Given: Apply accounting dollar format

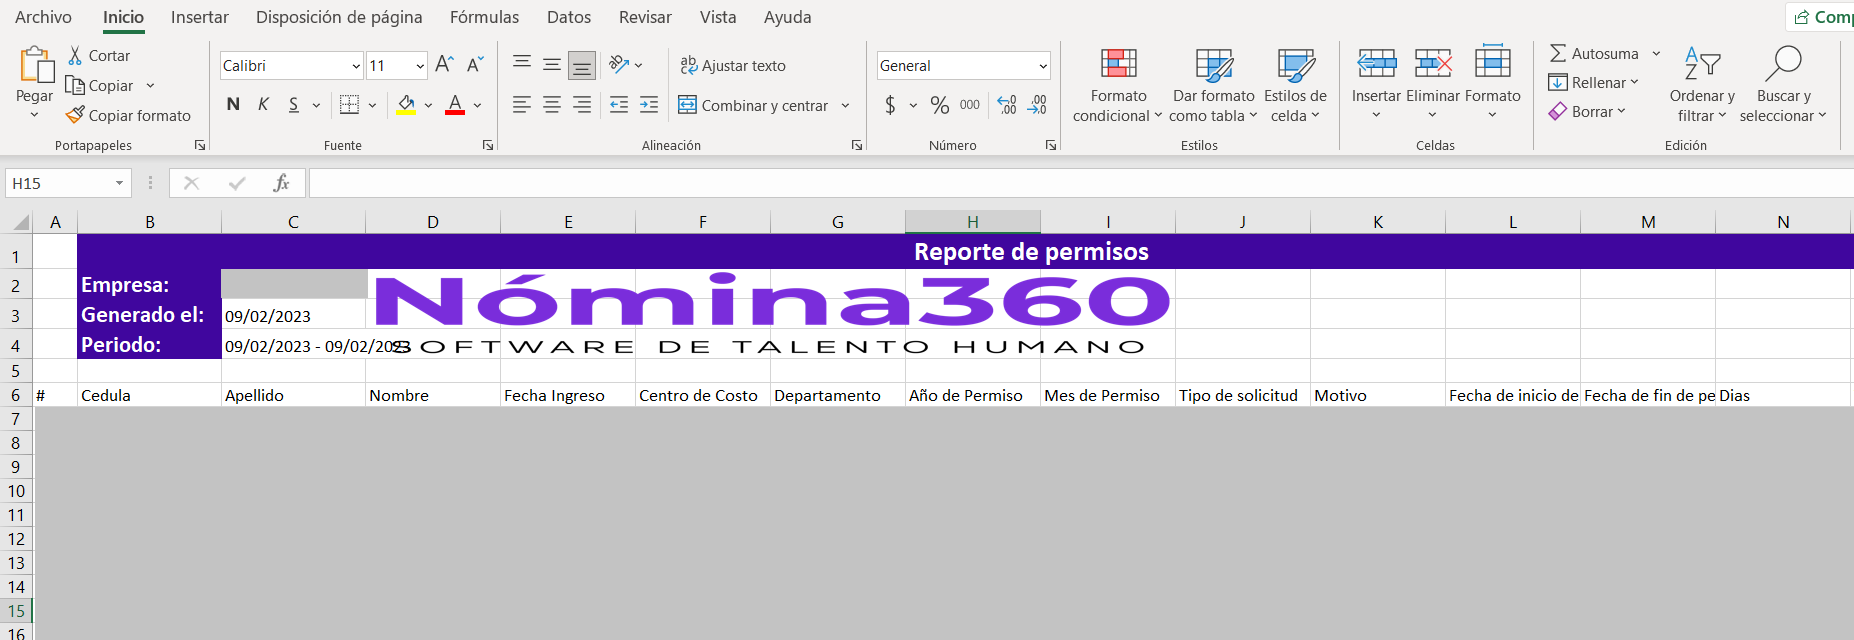Looking at the screenshot, I should coord(890,105).
